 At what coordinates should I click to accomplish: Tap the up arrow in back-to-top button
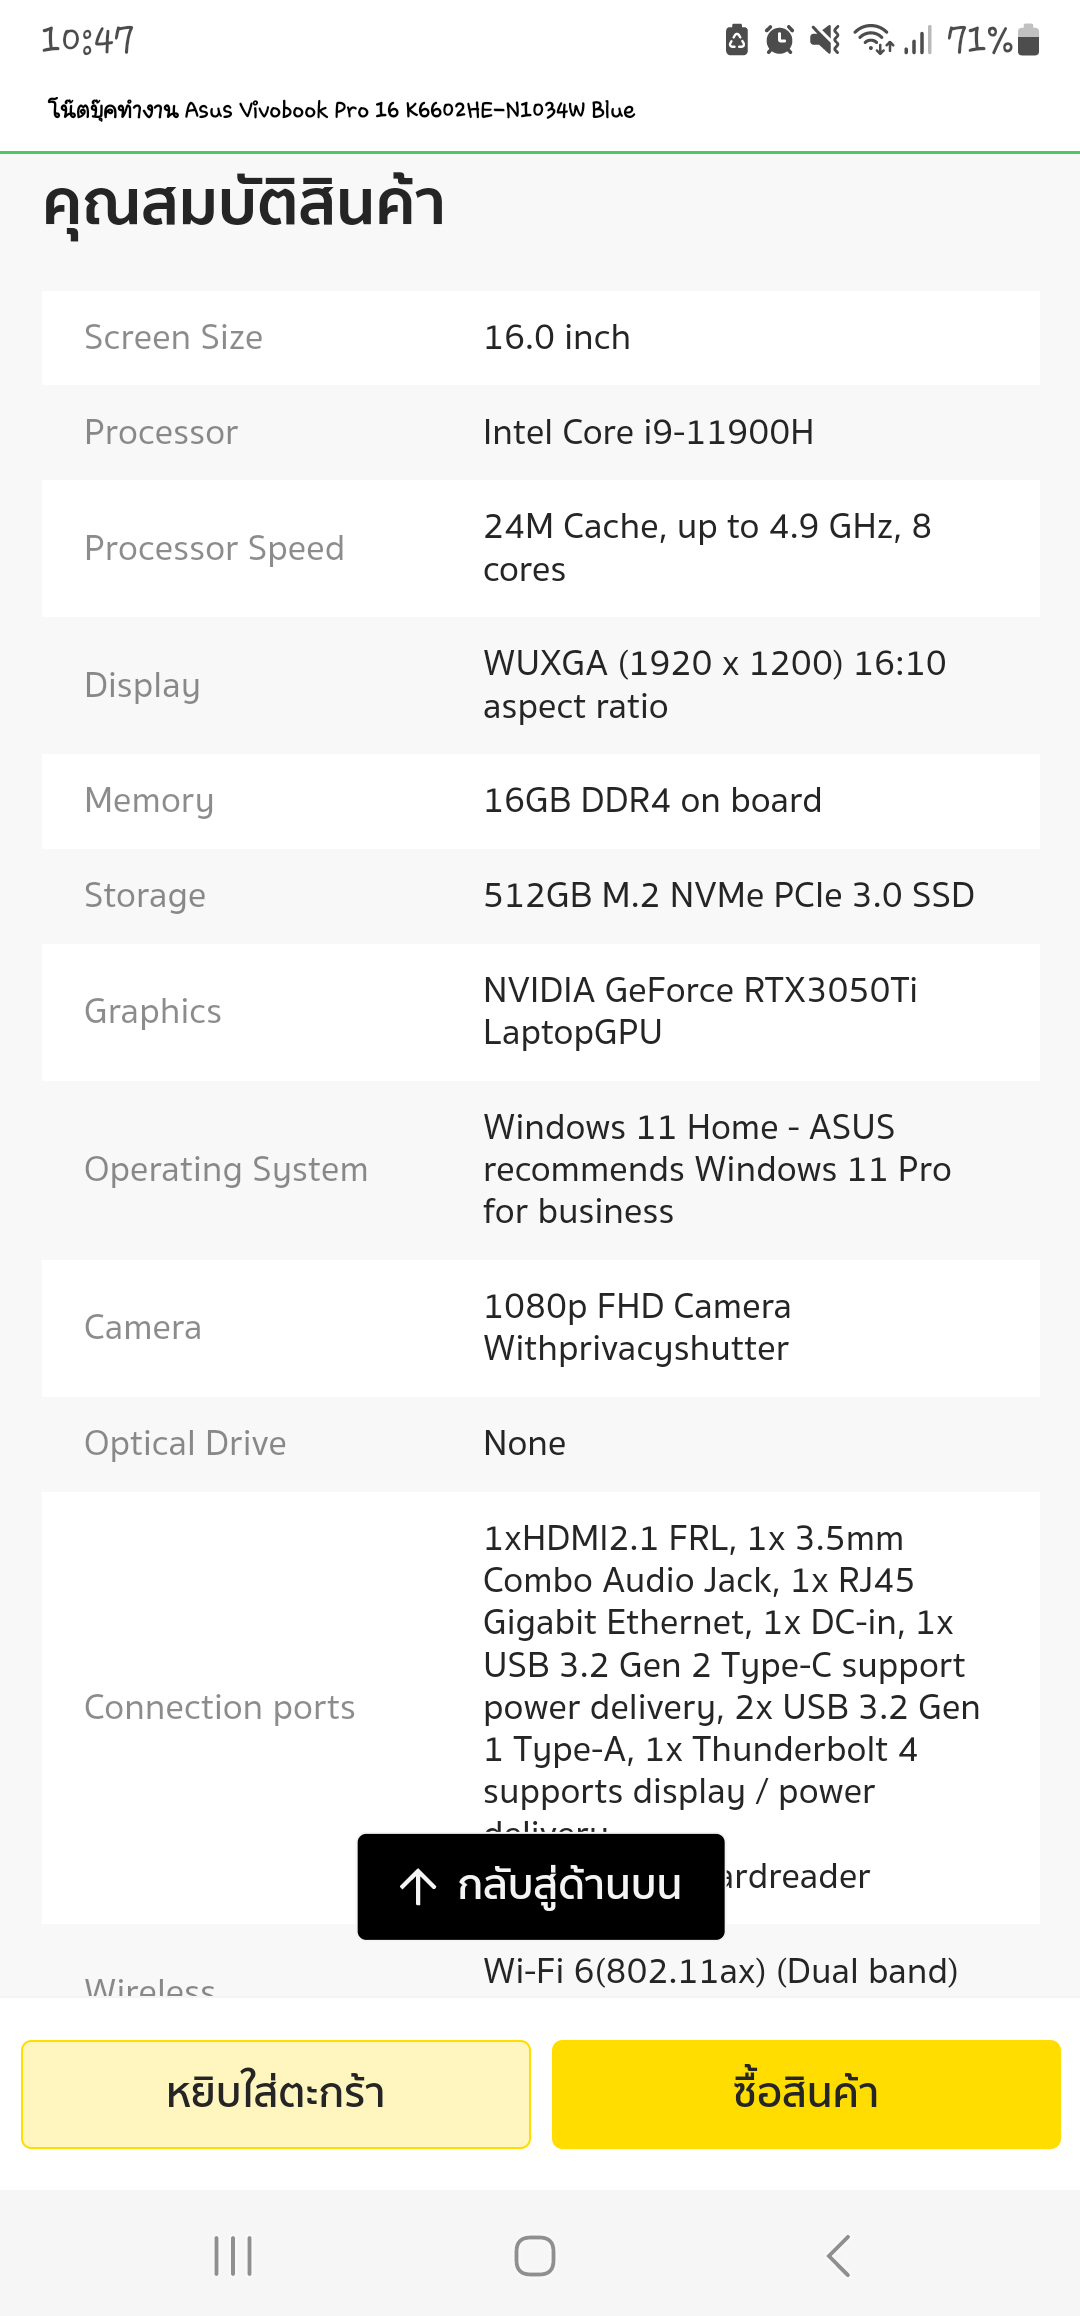point(418,1886)
